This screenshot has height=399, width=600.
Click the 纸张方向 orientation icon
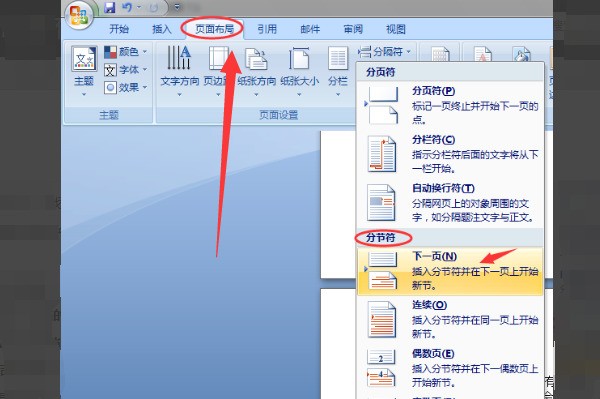[256, 59]
